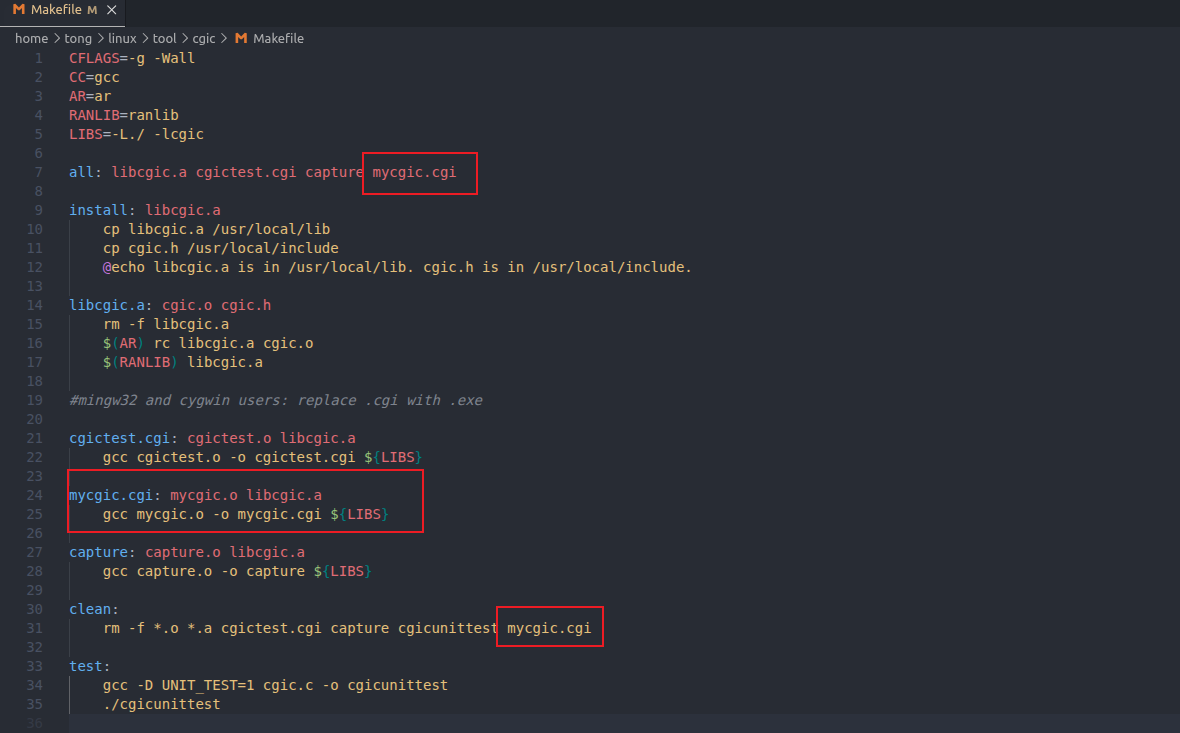Click 'rm -f libcgic.a' command
The image size is (1180, 733).
coord(166,324)
